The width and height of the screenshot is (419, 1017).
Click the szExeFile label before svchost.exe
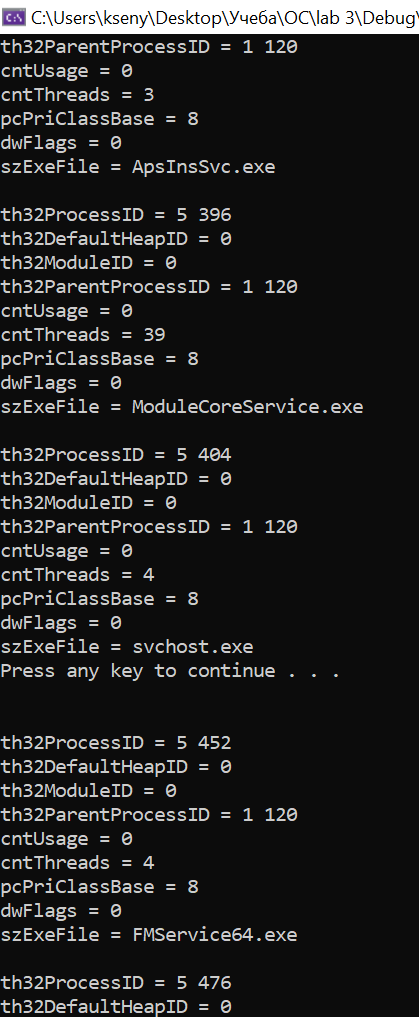tap(50, 647)
